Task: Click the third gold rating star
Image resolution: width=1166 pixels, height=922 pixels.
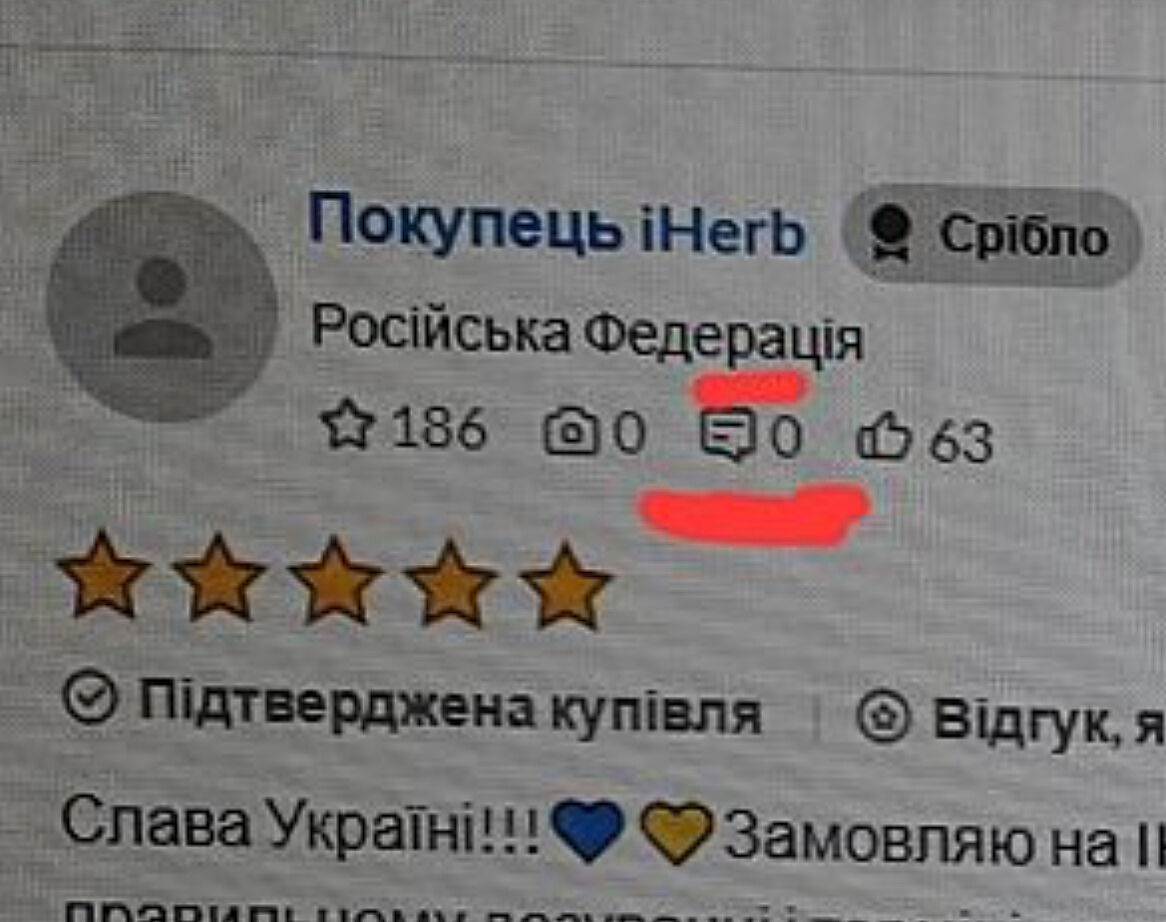Action: (x=335, y=580)
